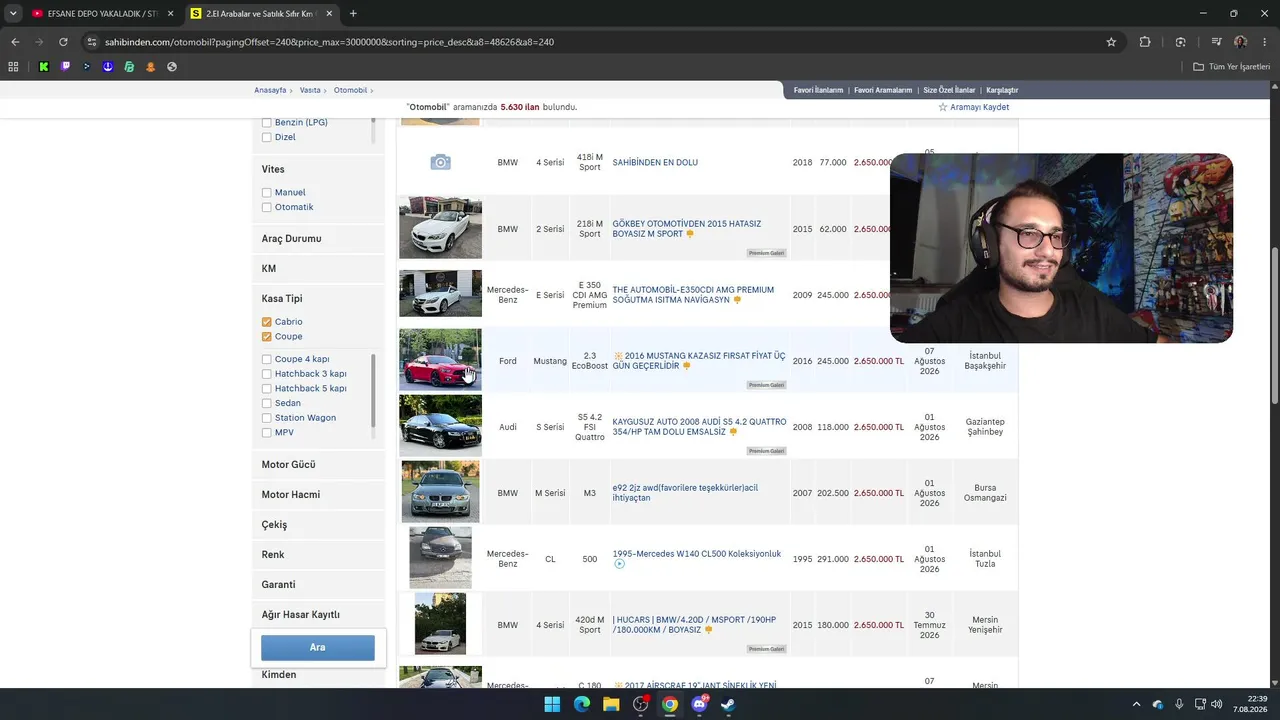
Task: Click the microphone tray icon
Action: pyautogui.click(x=1179, y=704)
